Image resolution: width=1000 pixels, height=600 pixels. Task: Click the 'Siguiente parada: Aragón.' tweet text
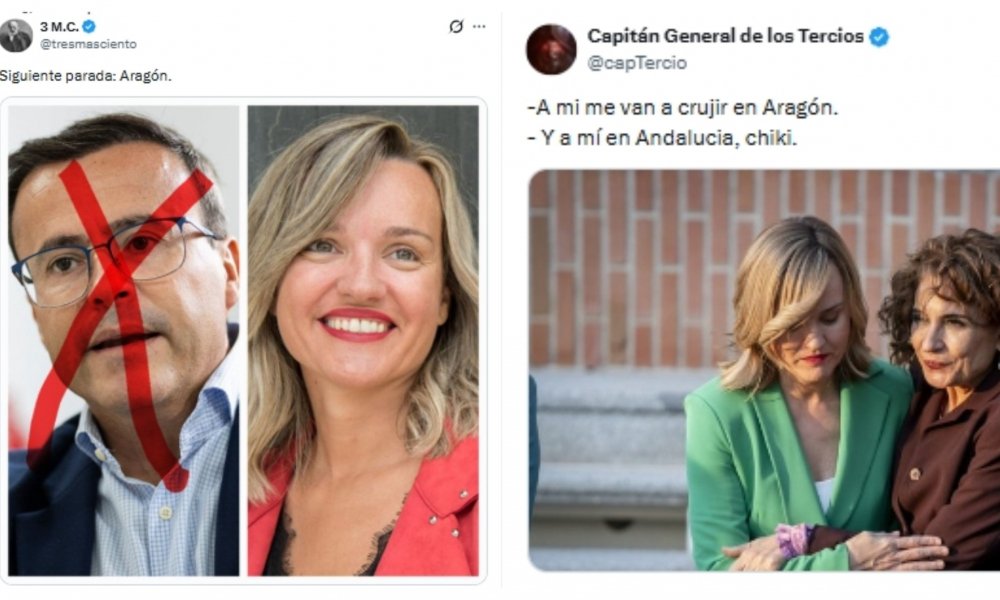86,76
